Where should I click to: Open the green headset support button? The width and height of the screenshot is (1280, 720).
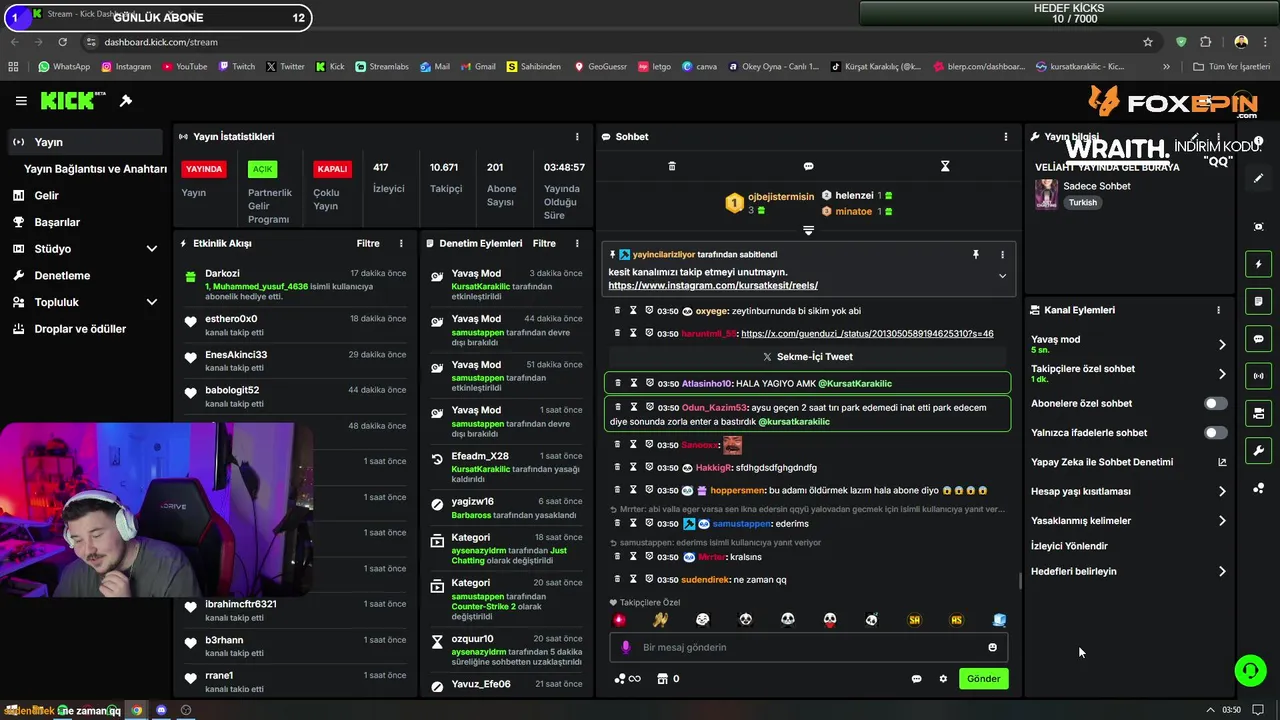coord(1250,671)
